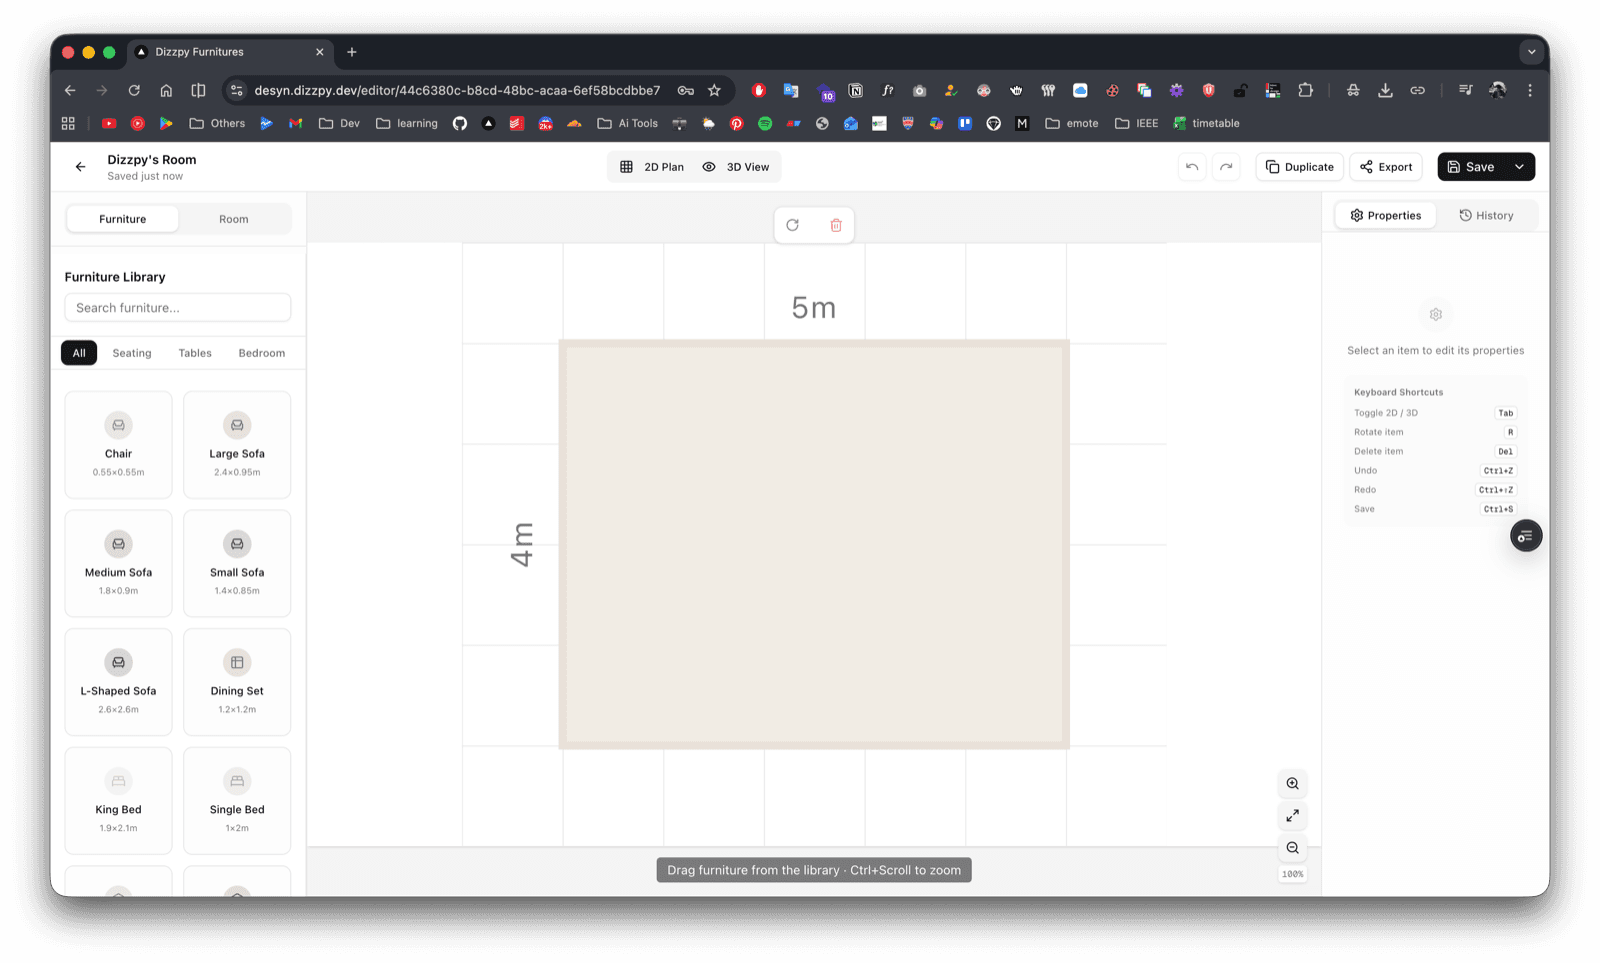Click the beige room floor area

point(814,544)
